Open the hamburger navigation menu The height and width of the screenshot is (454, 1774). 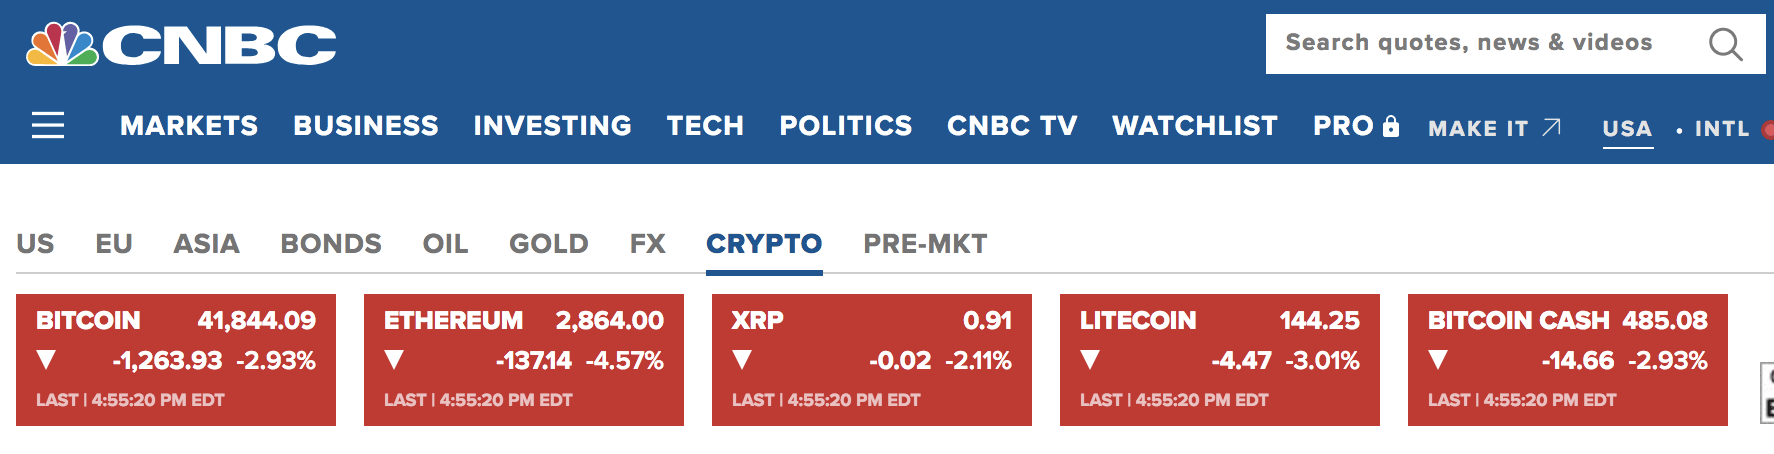coord(48,125)
